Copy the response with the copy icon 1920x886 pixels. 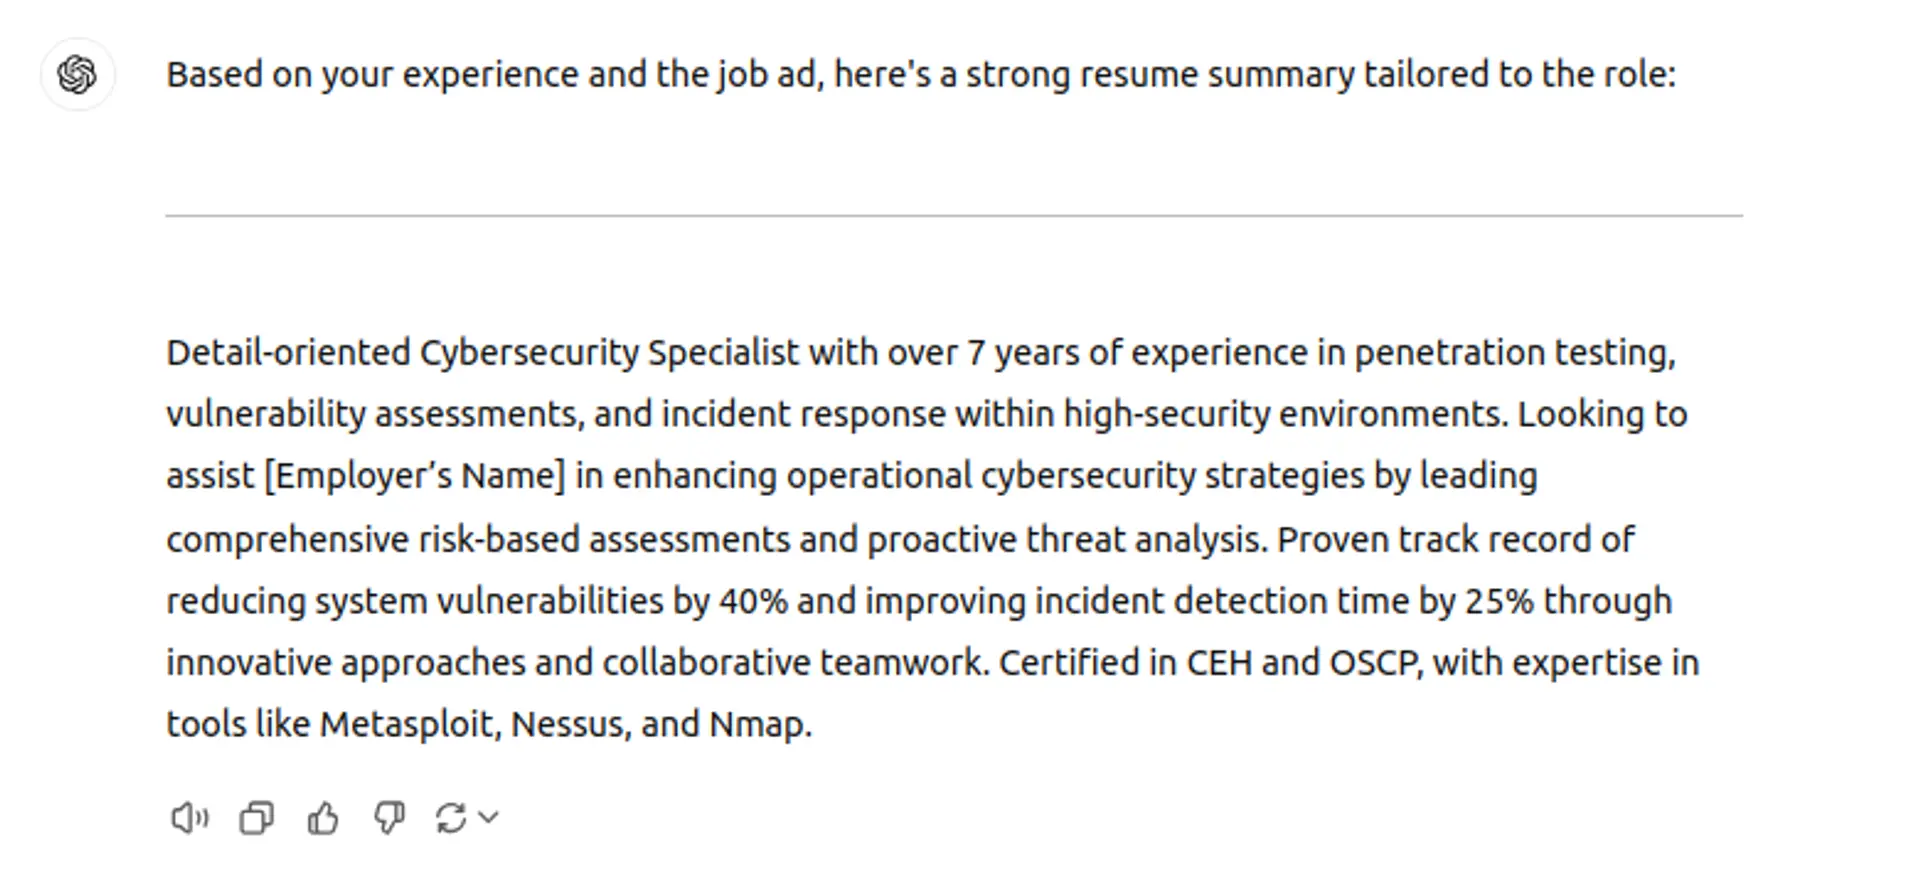click(256, 818)
